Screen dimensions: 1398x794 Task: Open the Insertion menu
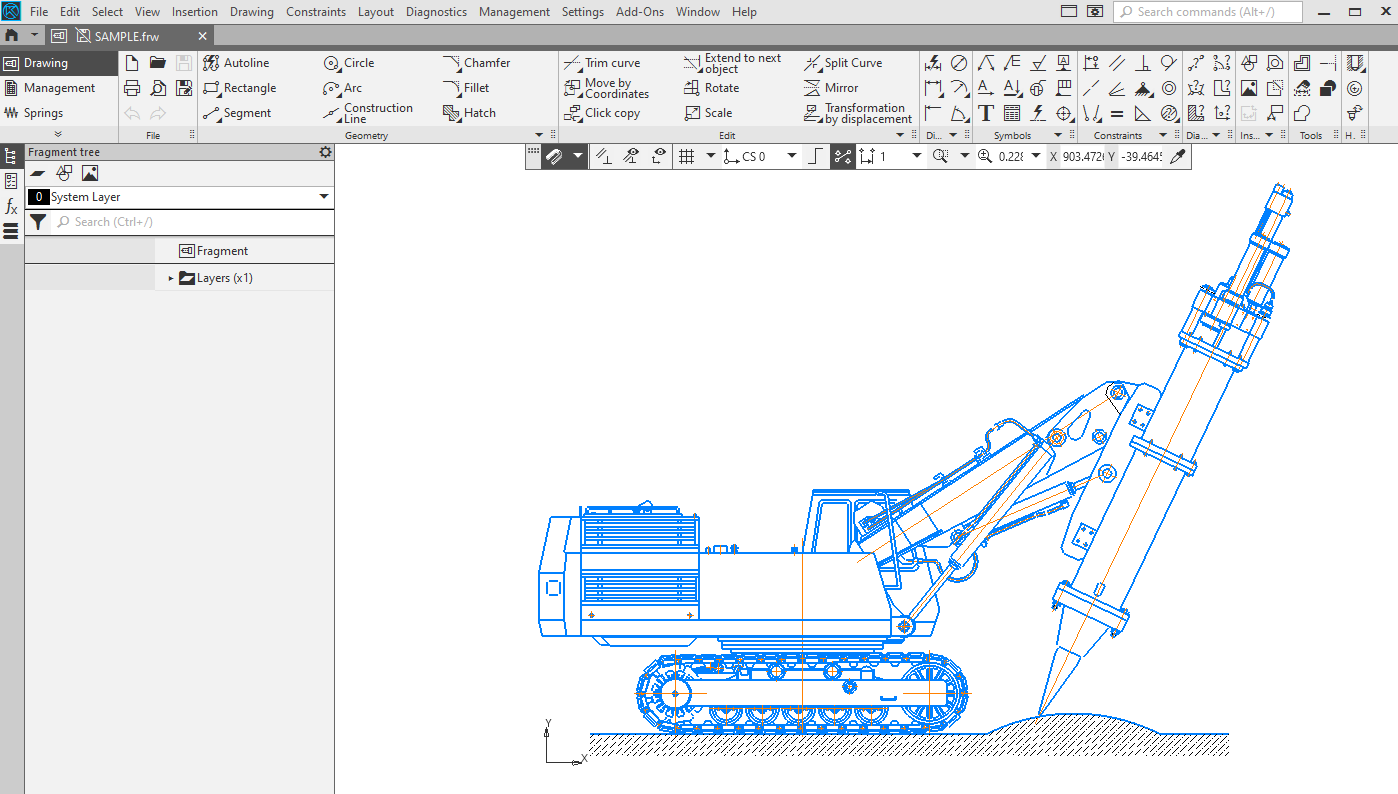point(195,12)
